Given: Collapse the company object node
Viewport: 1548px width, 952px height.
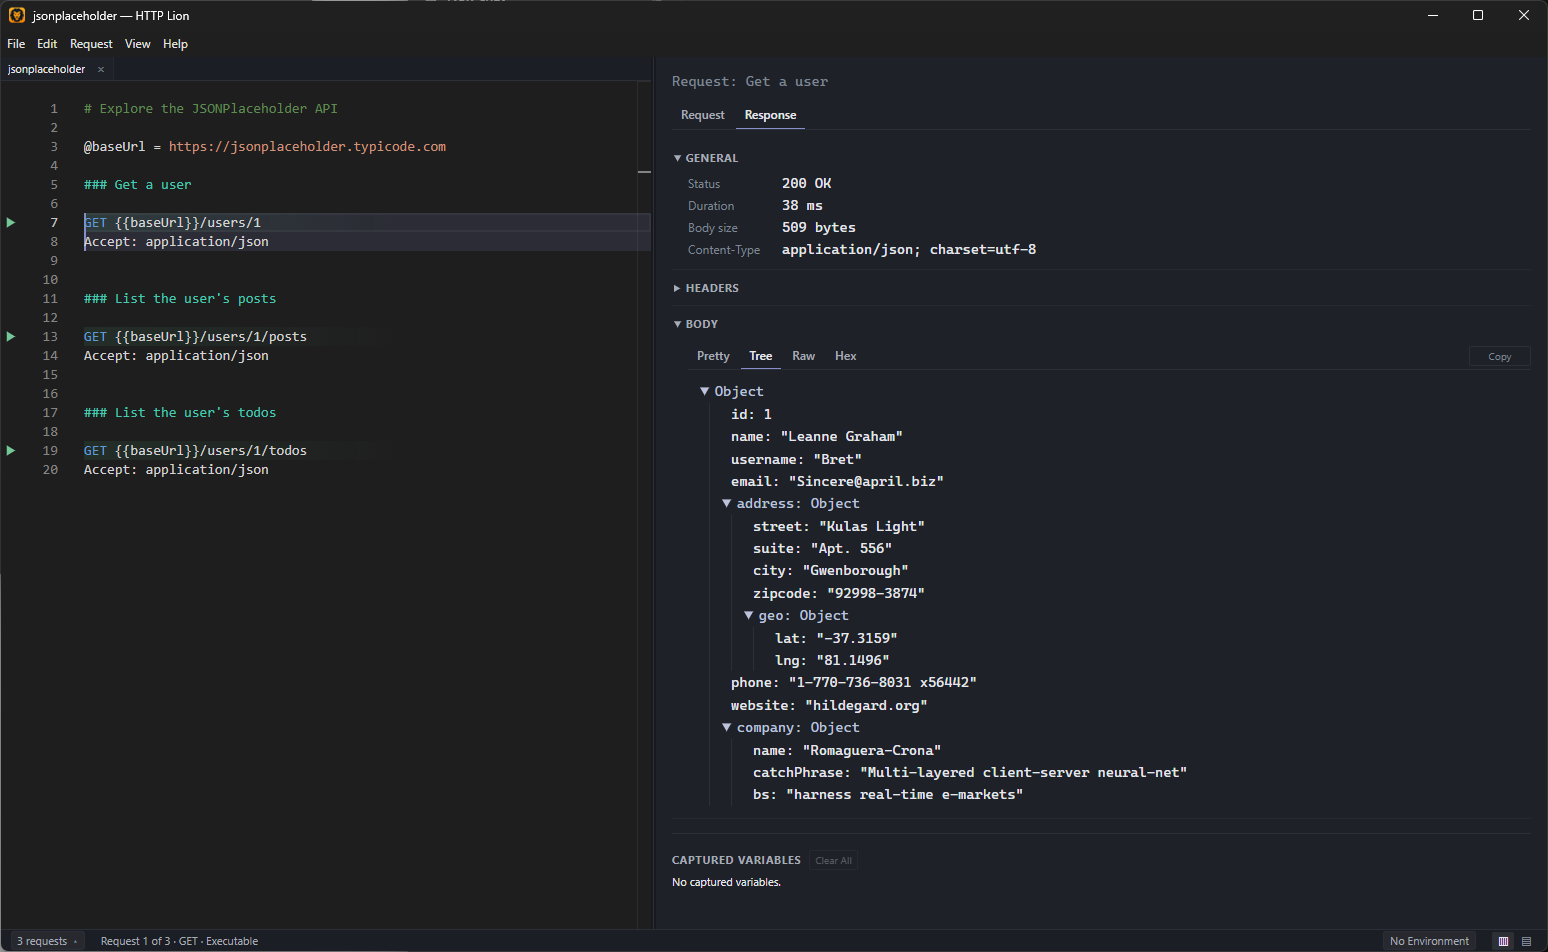Looking at the screenshot, I should [727, 727].
